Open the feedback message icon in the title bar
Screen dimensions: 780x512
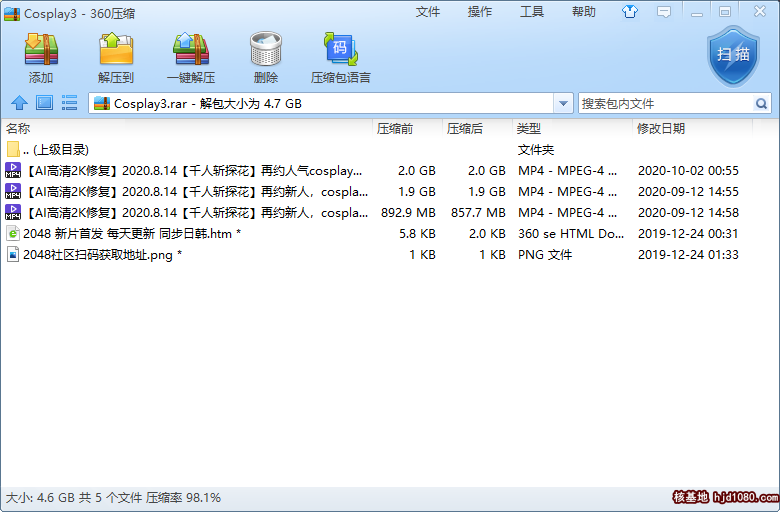click(x=664, y=12)
